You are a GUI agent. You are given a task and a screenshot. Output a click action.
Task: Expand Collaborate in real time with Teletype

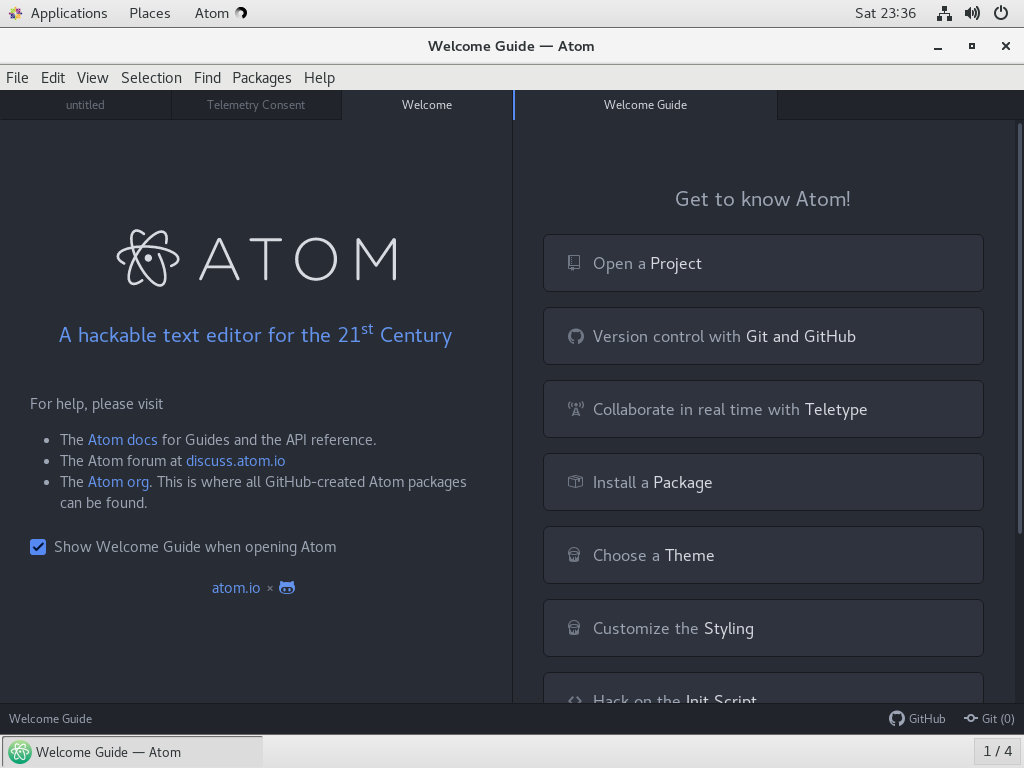point(763,409)
